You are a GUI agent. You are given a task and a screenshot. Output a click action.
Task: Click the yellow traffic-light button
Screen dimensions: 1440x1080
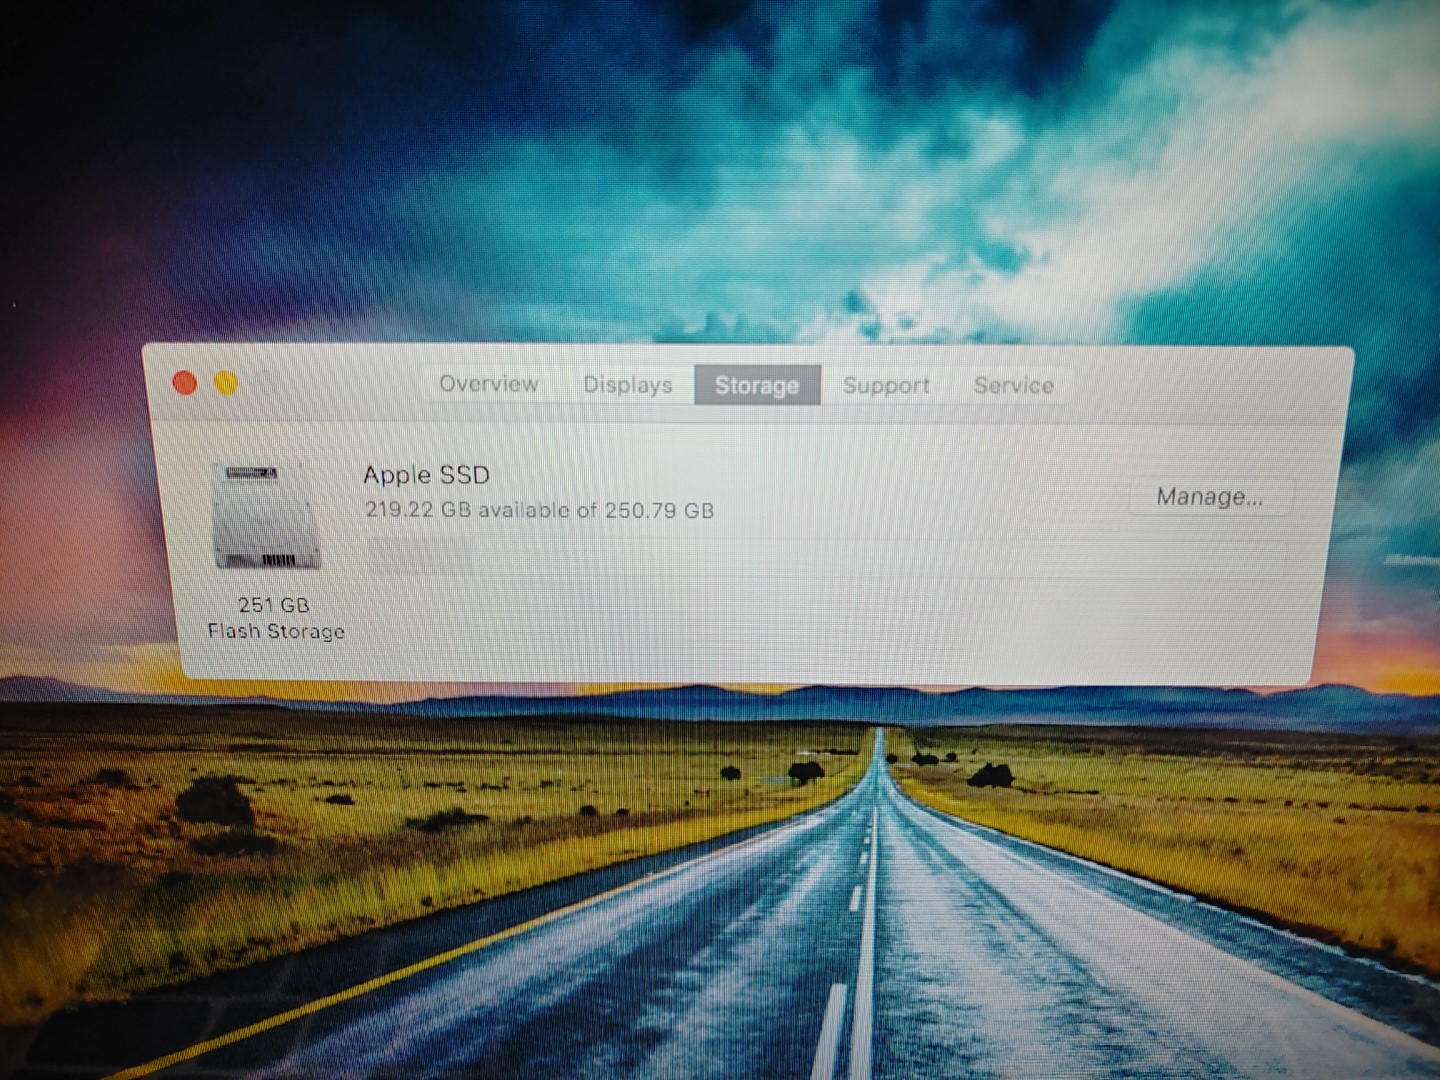(225, 382)
